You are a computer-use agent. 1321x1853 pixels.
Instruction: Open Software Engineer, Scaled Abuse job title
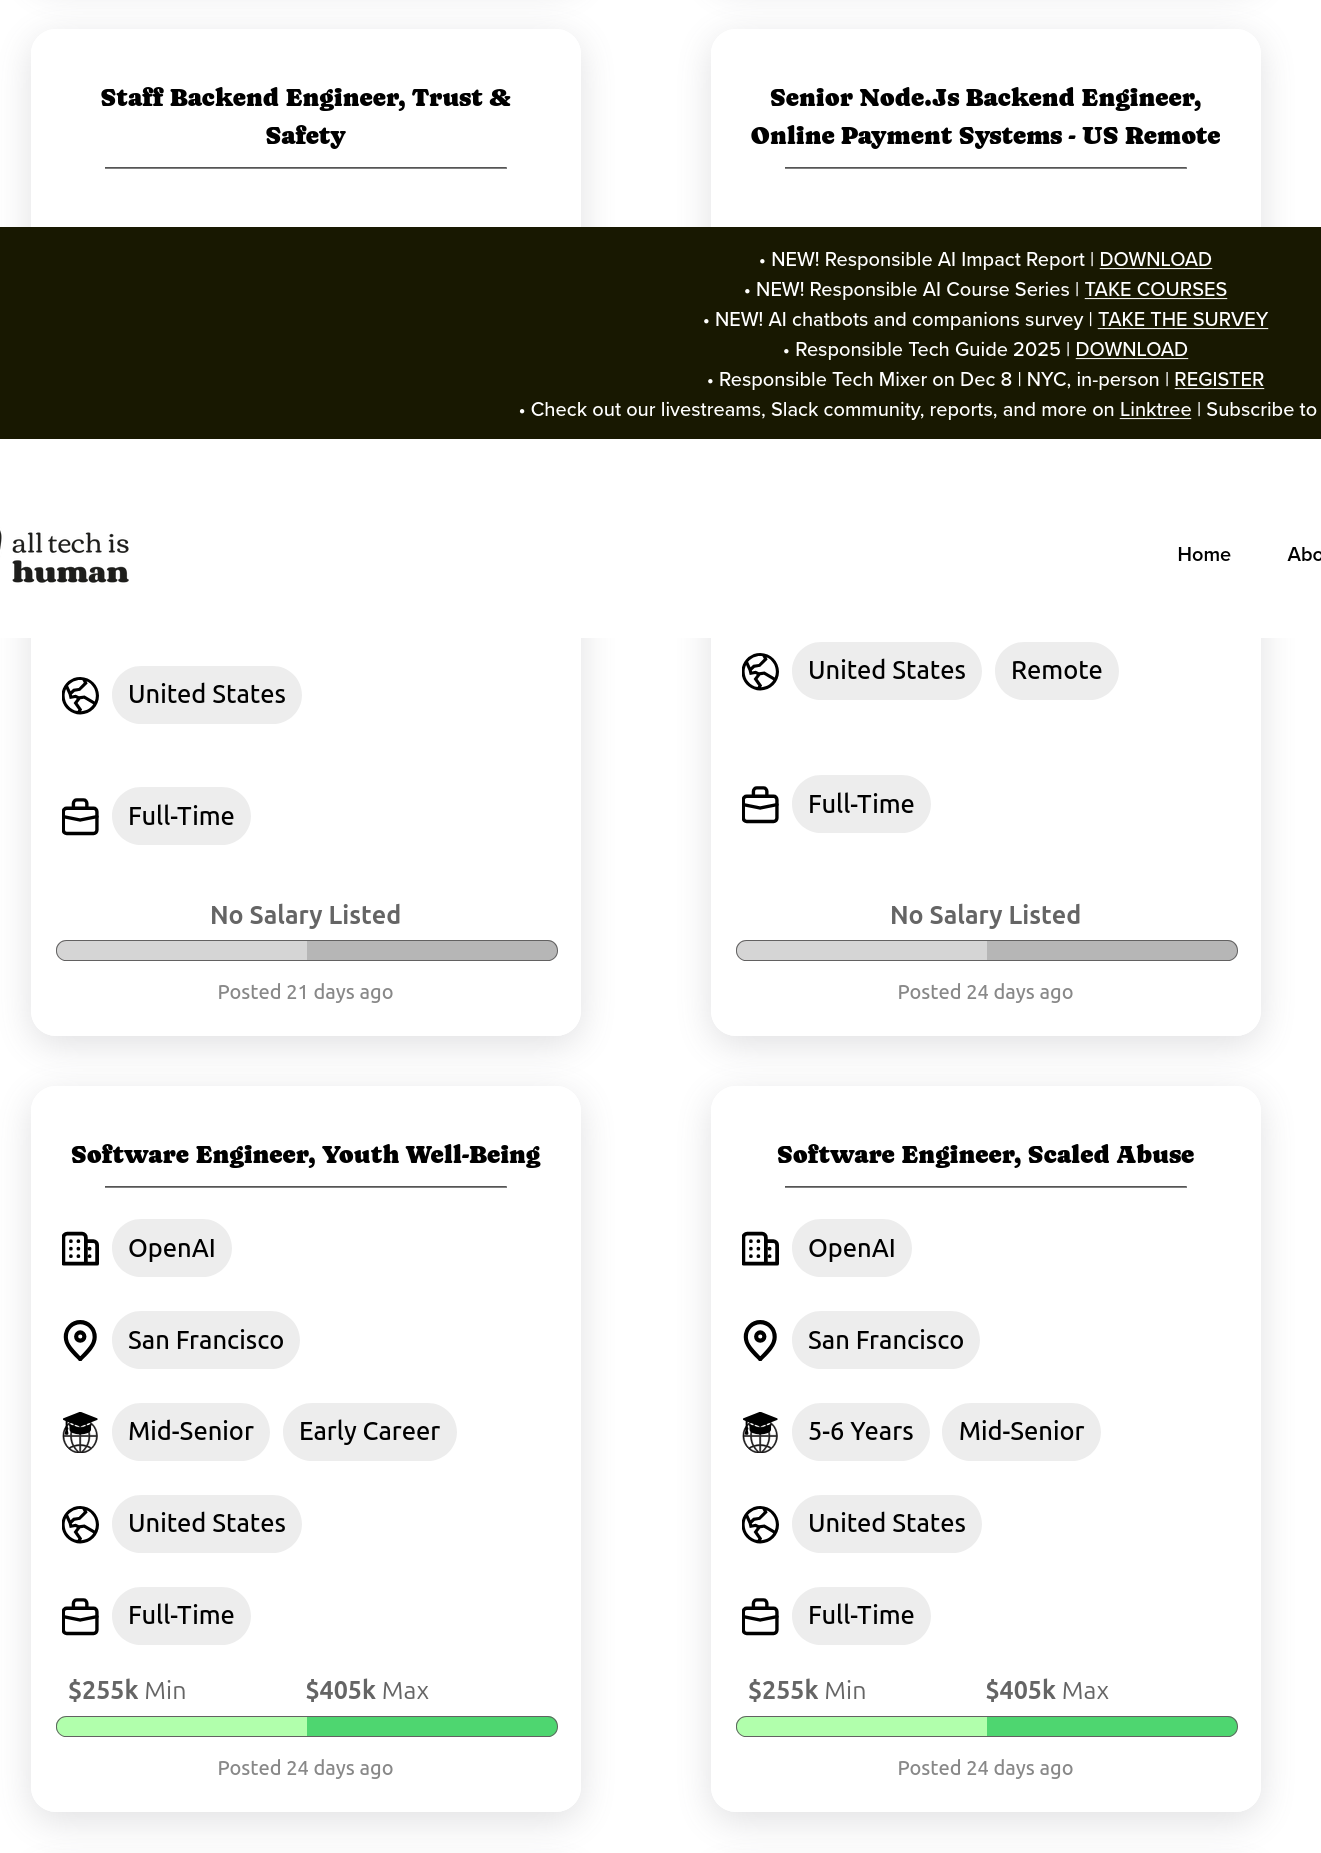(x=985, y=1155)
